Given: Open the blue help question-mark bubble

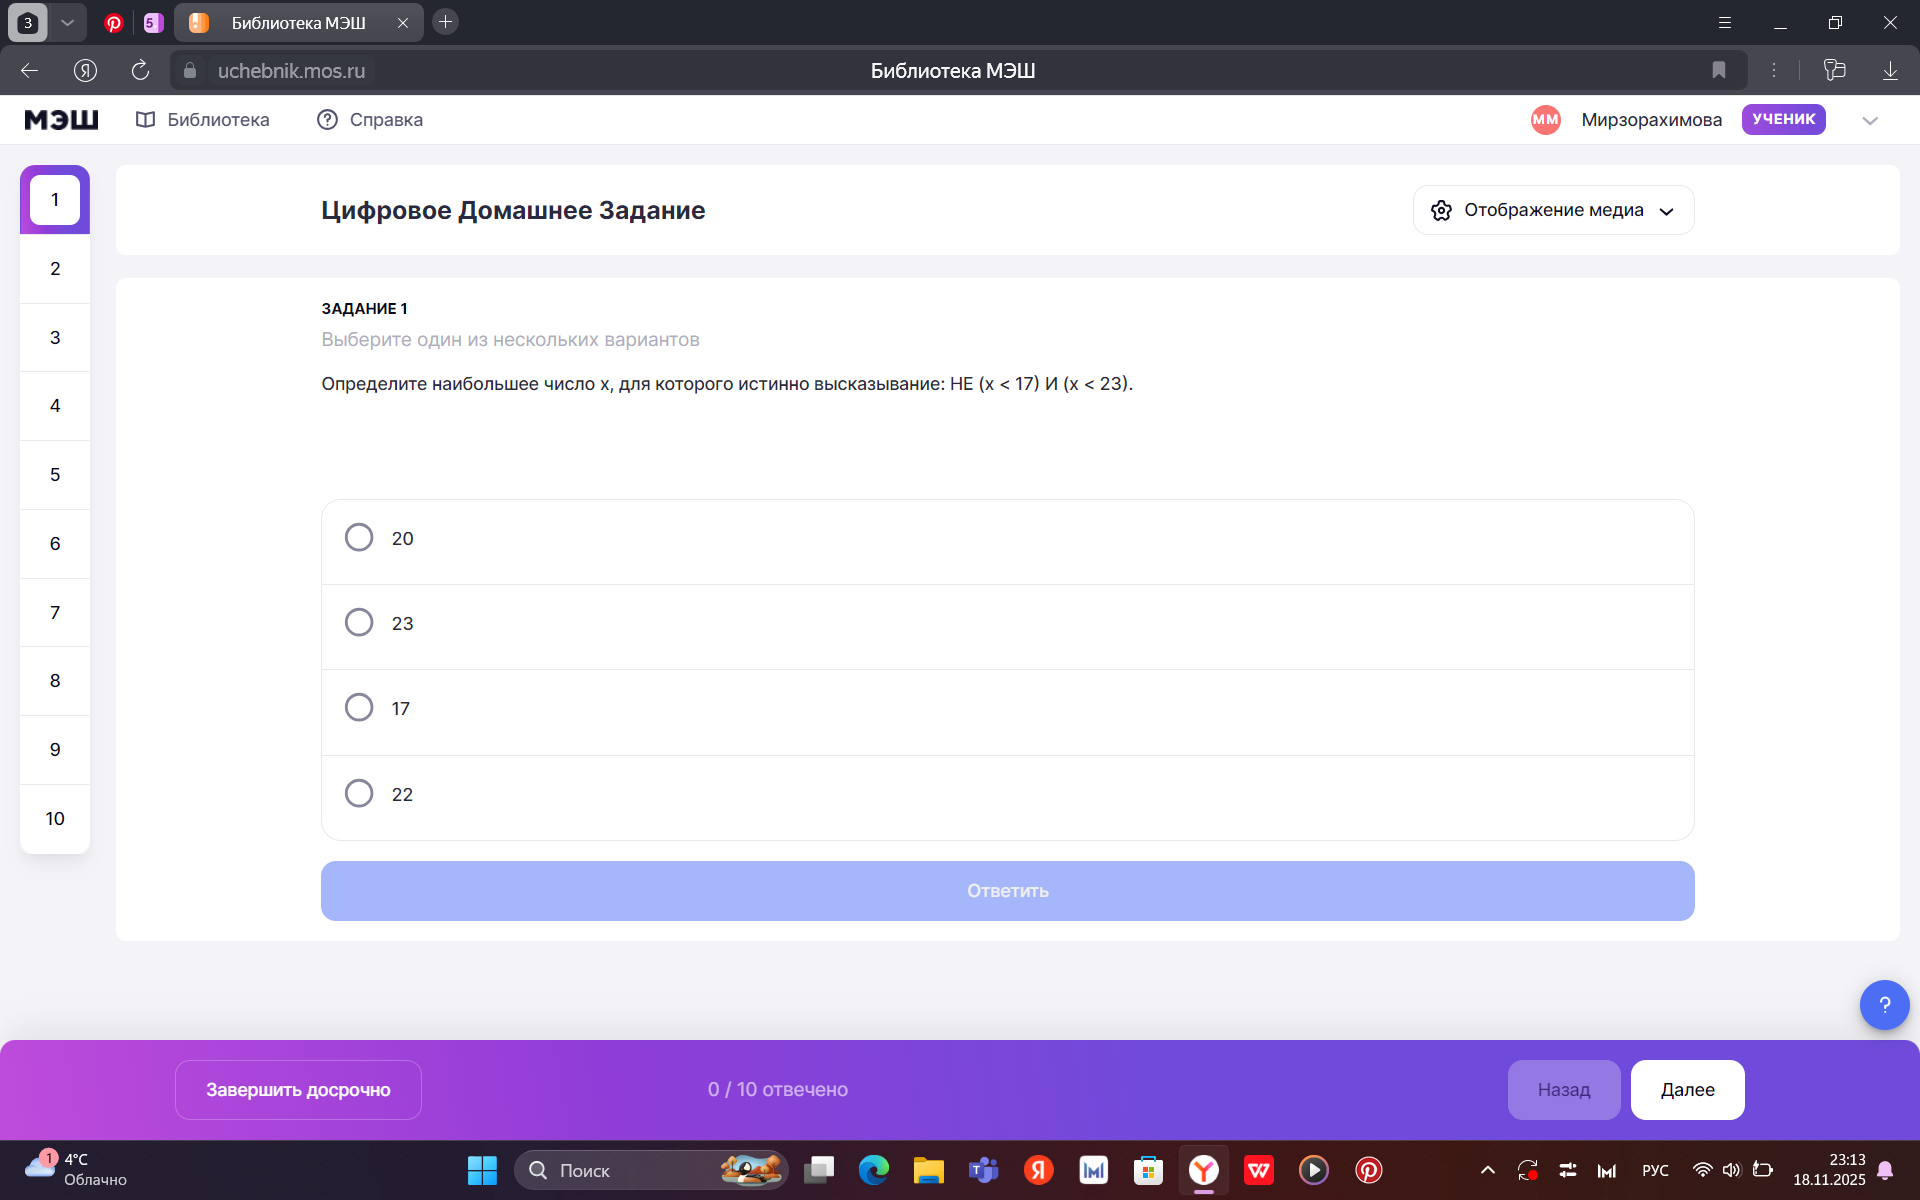Looking at the screenshot, I should point(1884,1005).
